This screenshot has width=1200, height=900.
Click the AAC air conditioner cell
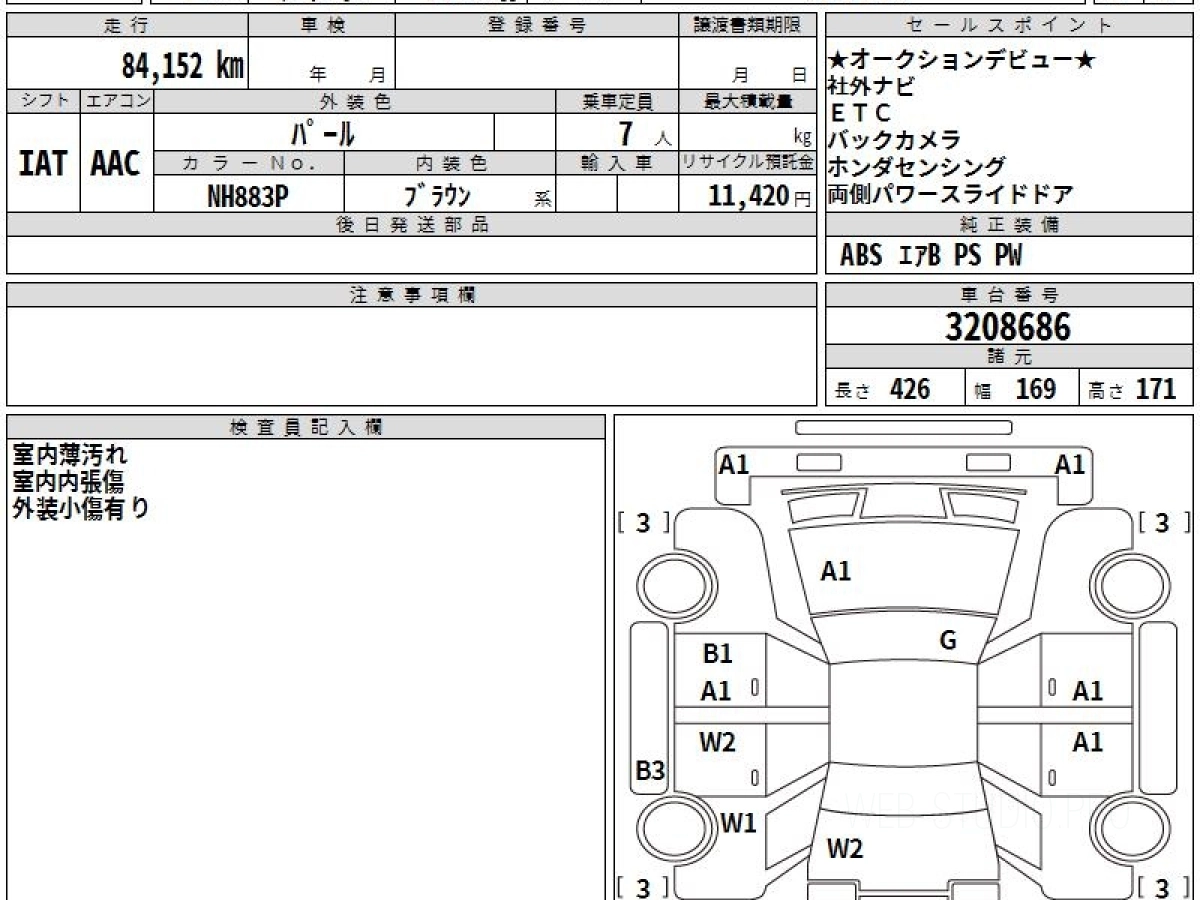pos(116,164)
